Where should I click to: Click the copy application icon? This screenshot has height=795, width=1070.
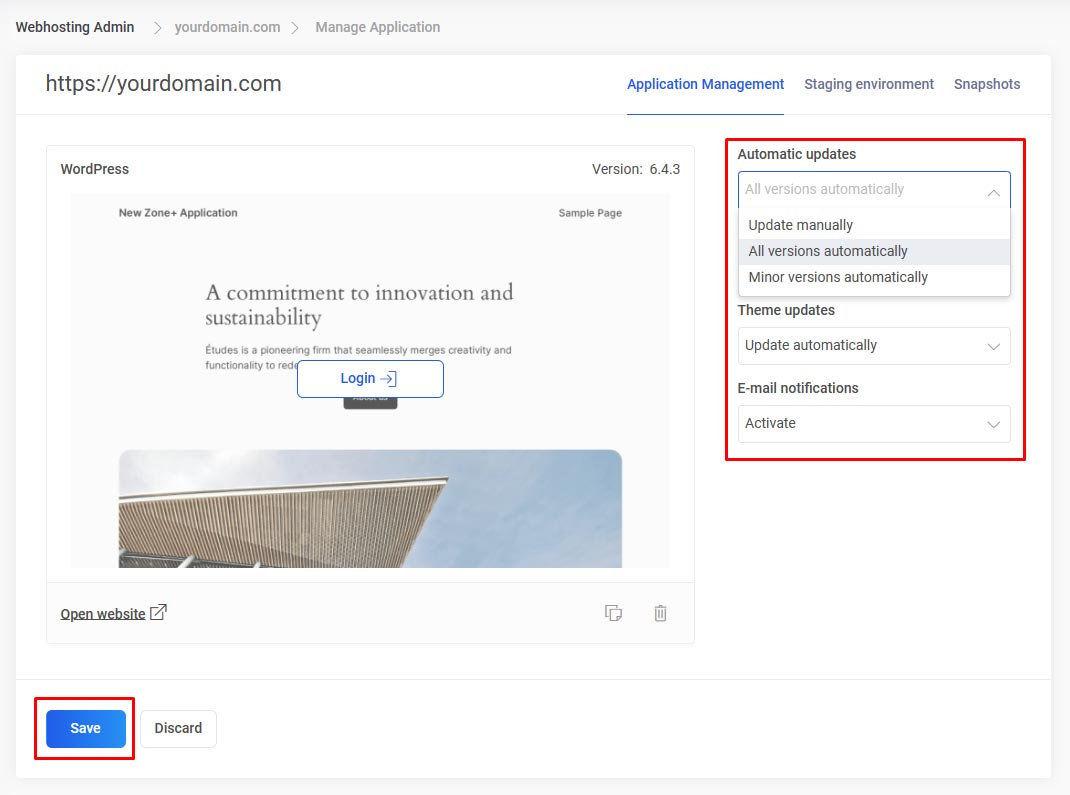pyautogui.click(x=614, y=613)
